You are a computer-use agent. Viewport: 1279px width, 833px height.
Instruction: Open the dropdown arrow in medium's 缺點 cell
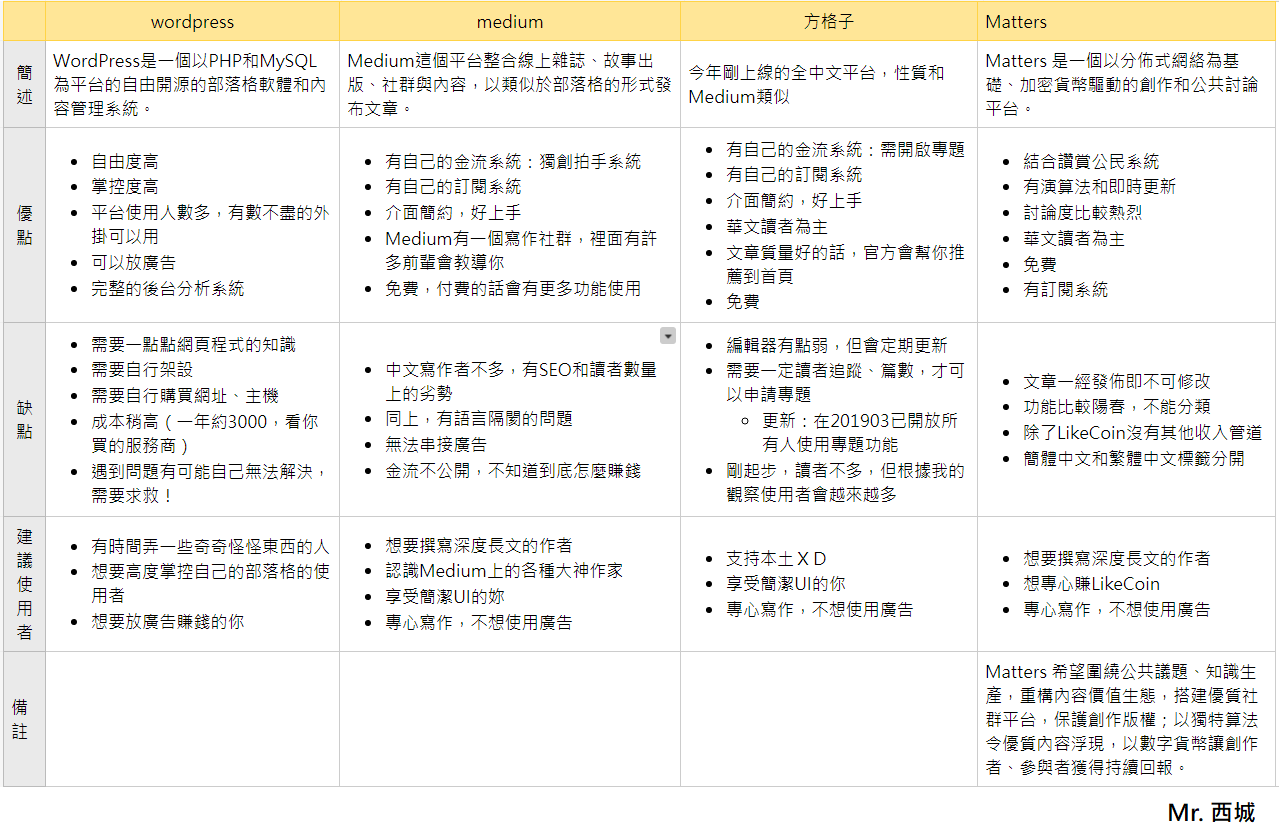coord(667,336)
